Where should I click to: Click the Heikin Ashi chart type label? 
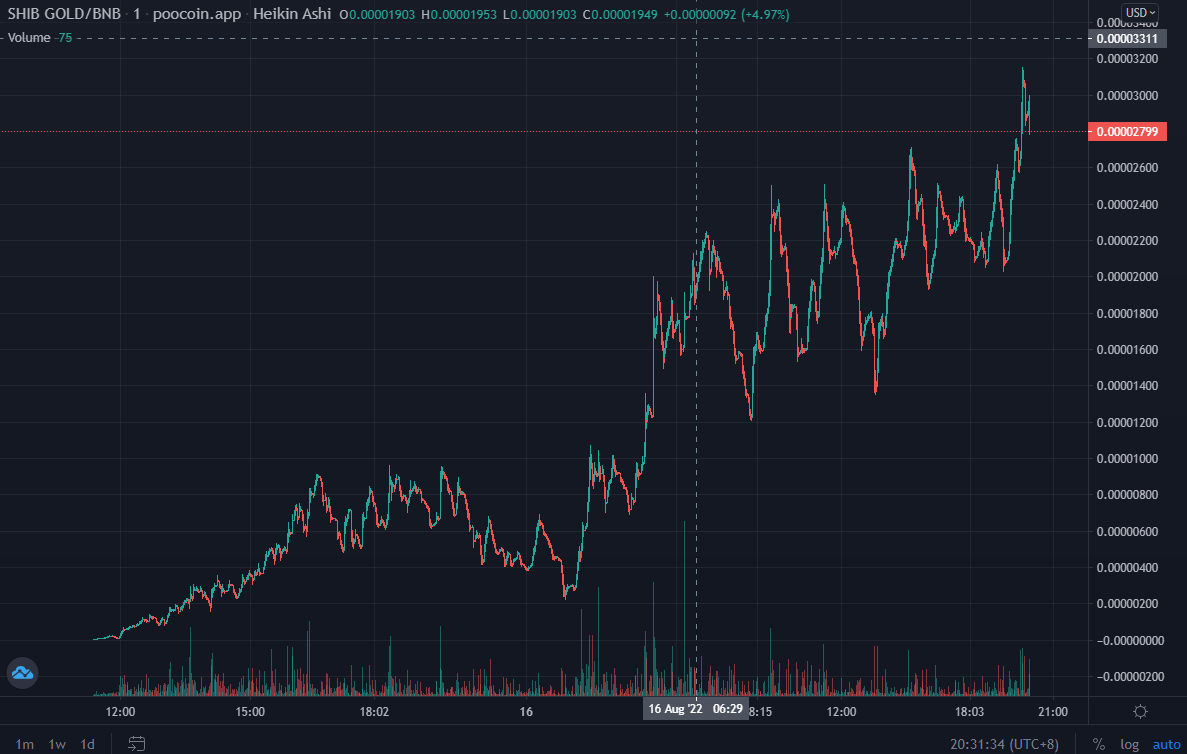pos(291,14)
